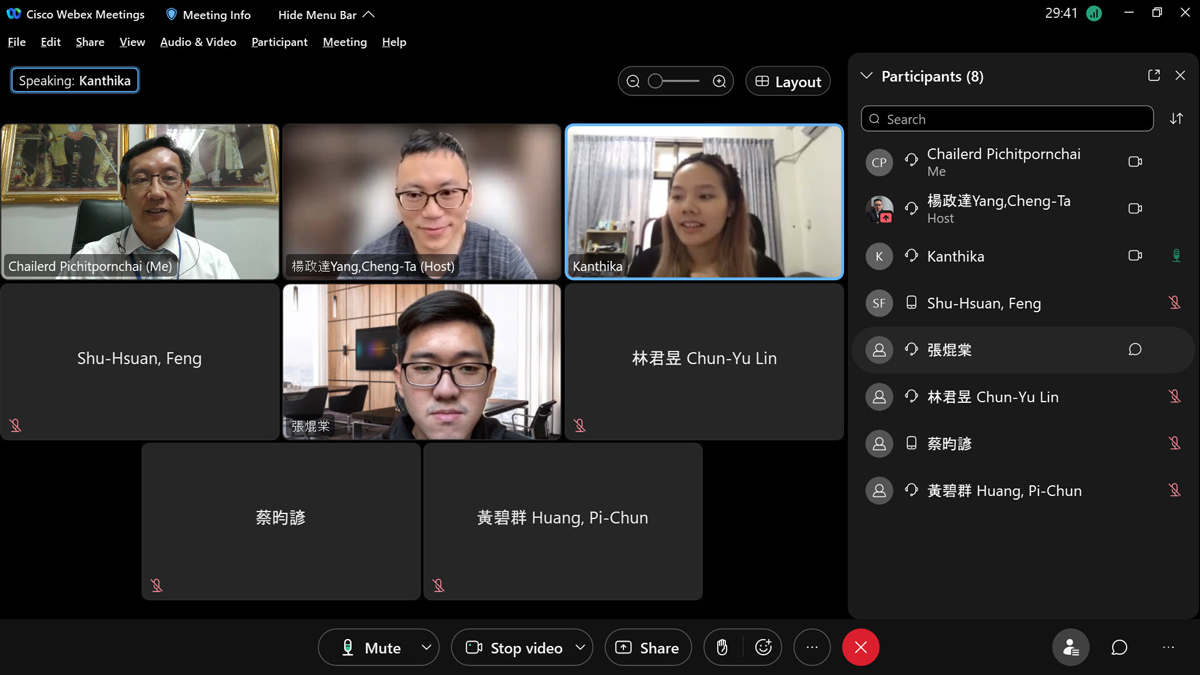Adjust the video grid zoom slider

pyautogui.click(x=675, y=82)
